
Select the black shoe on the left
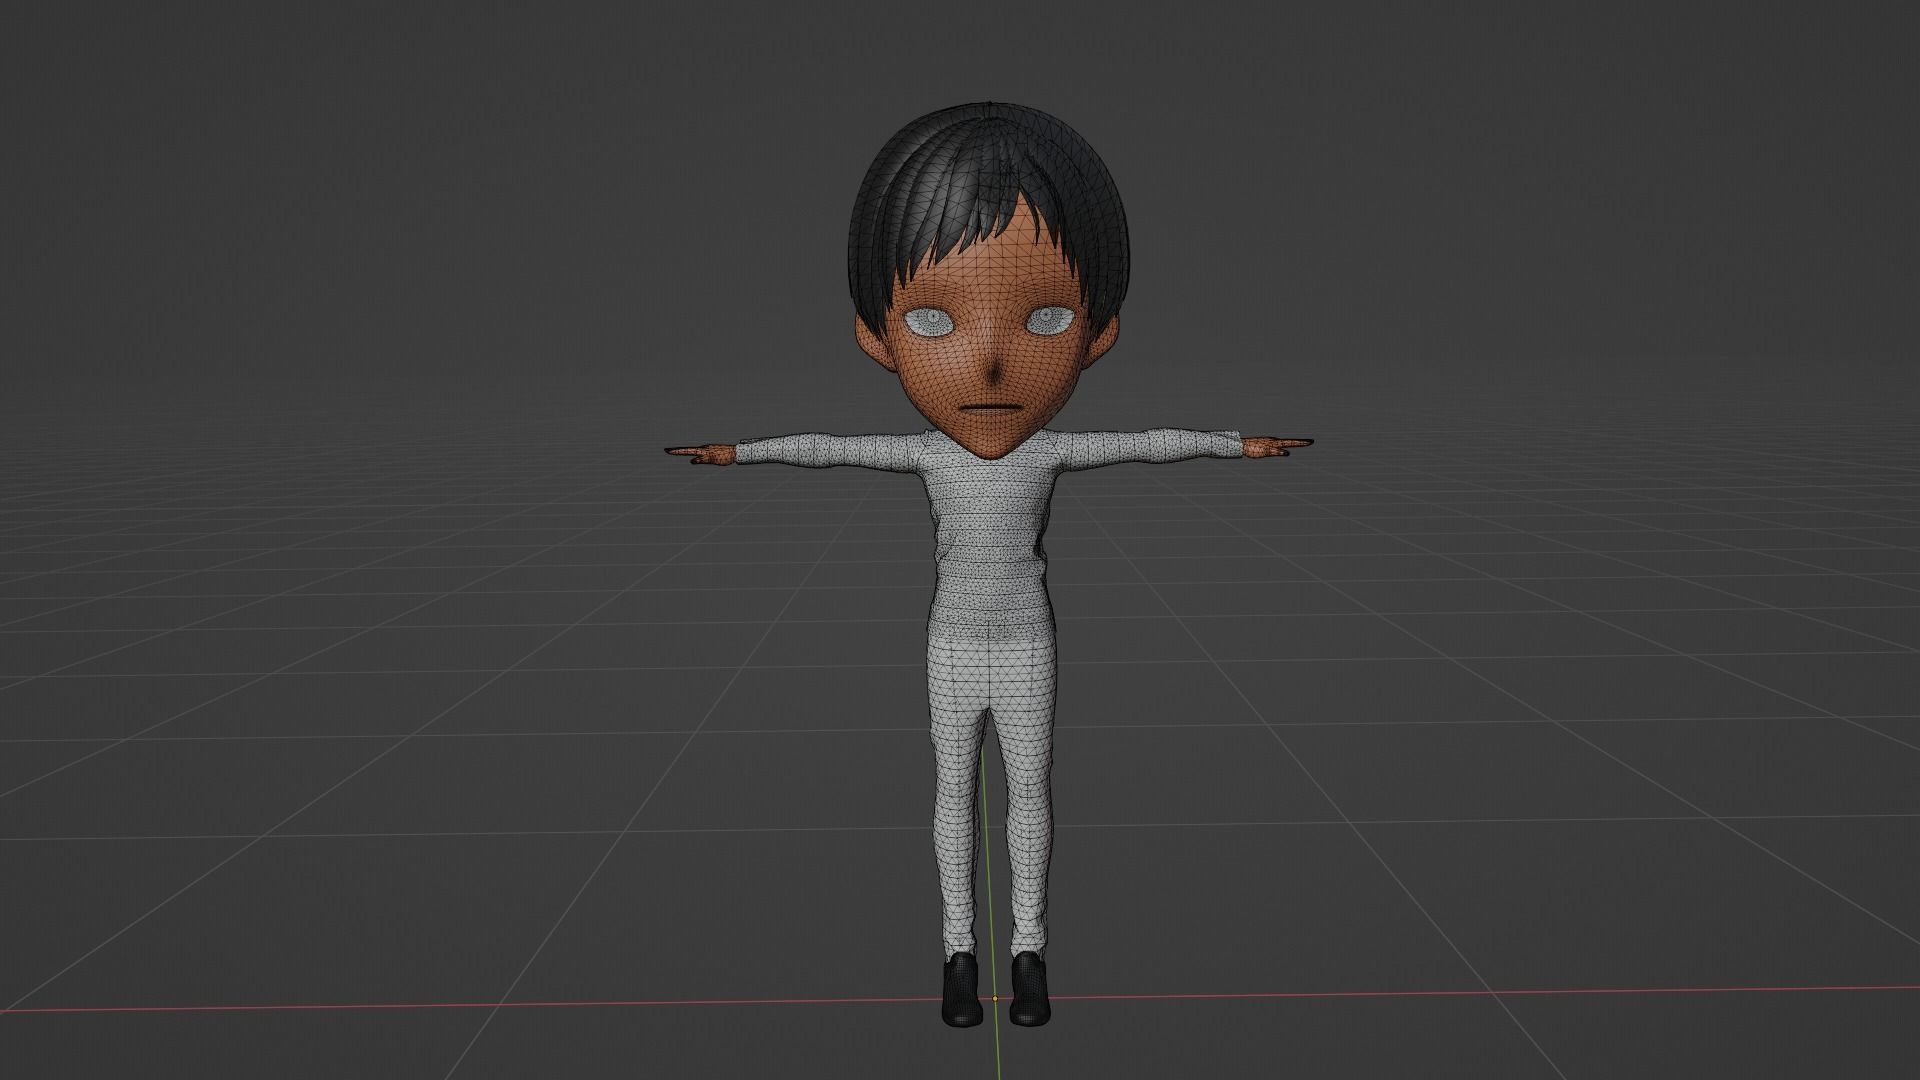[x=961, y=989]
